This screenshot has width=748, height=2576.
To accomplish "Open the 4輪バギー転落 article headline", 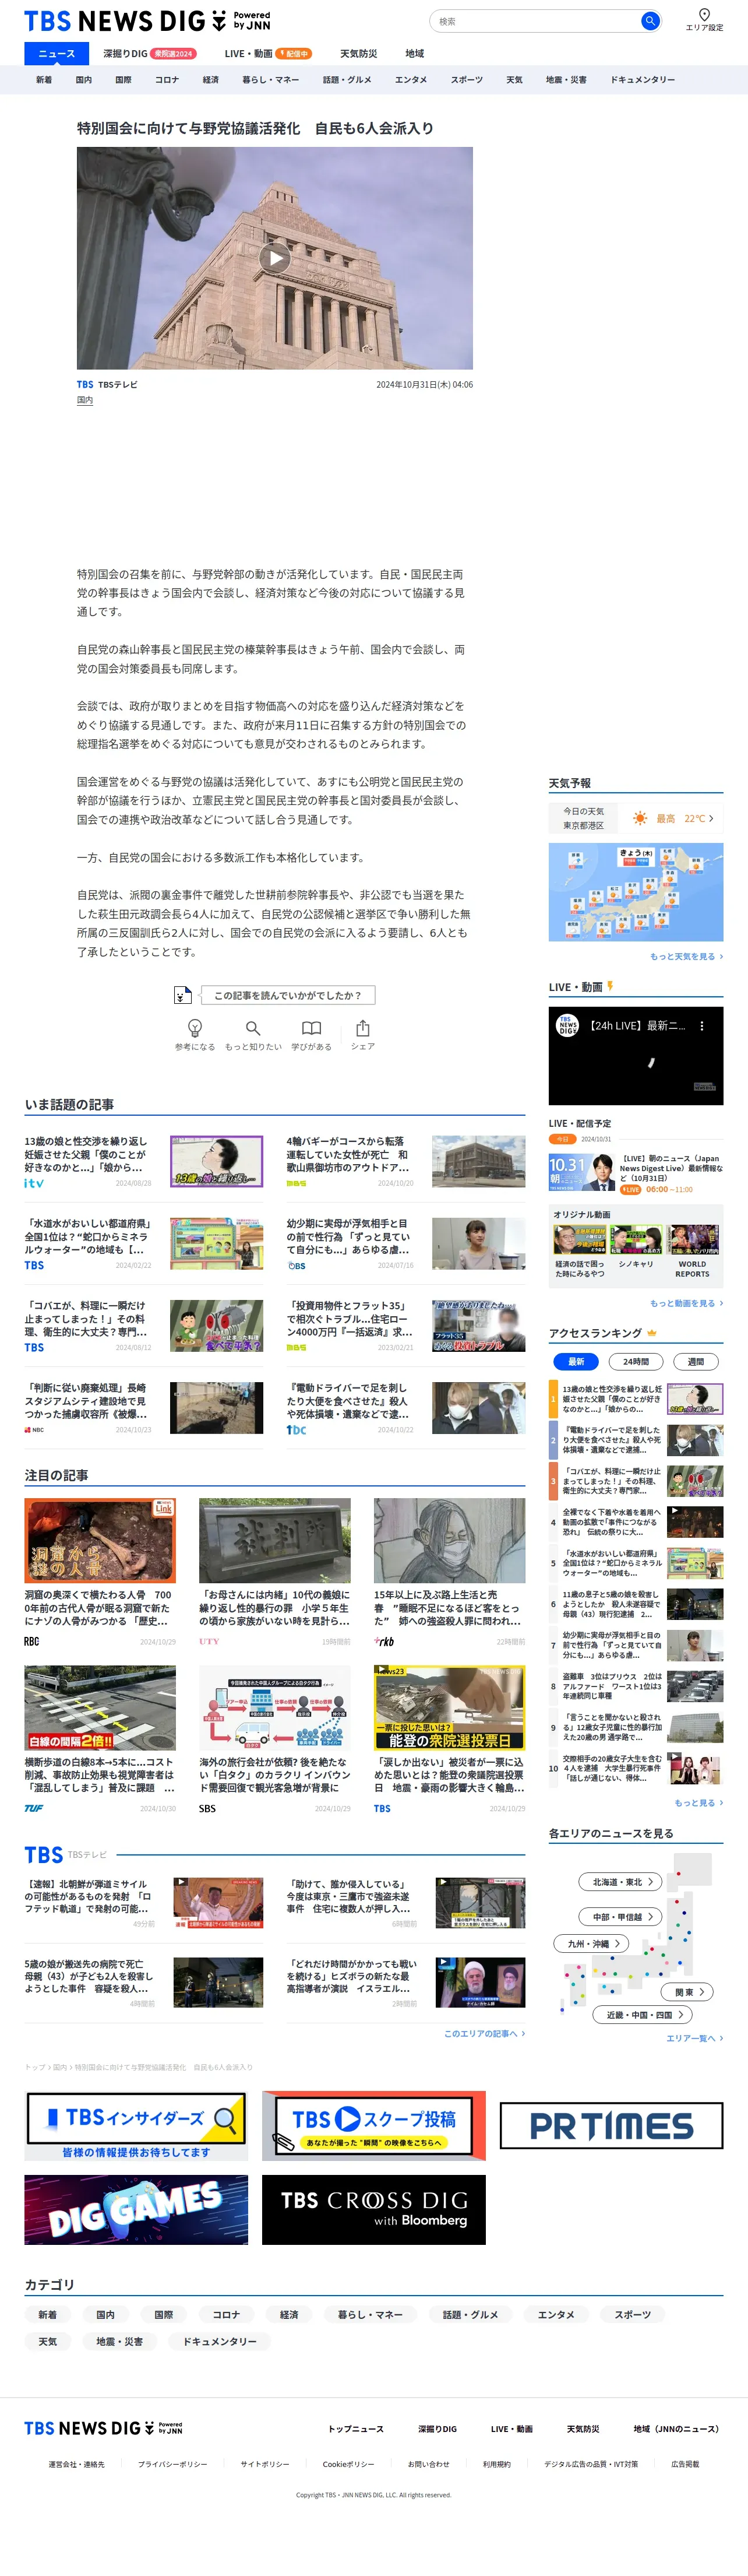I will (348, 1154).
